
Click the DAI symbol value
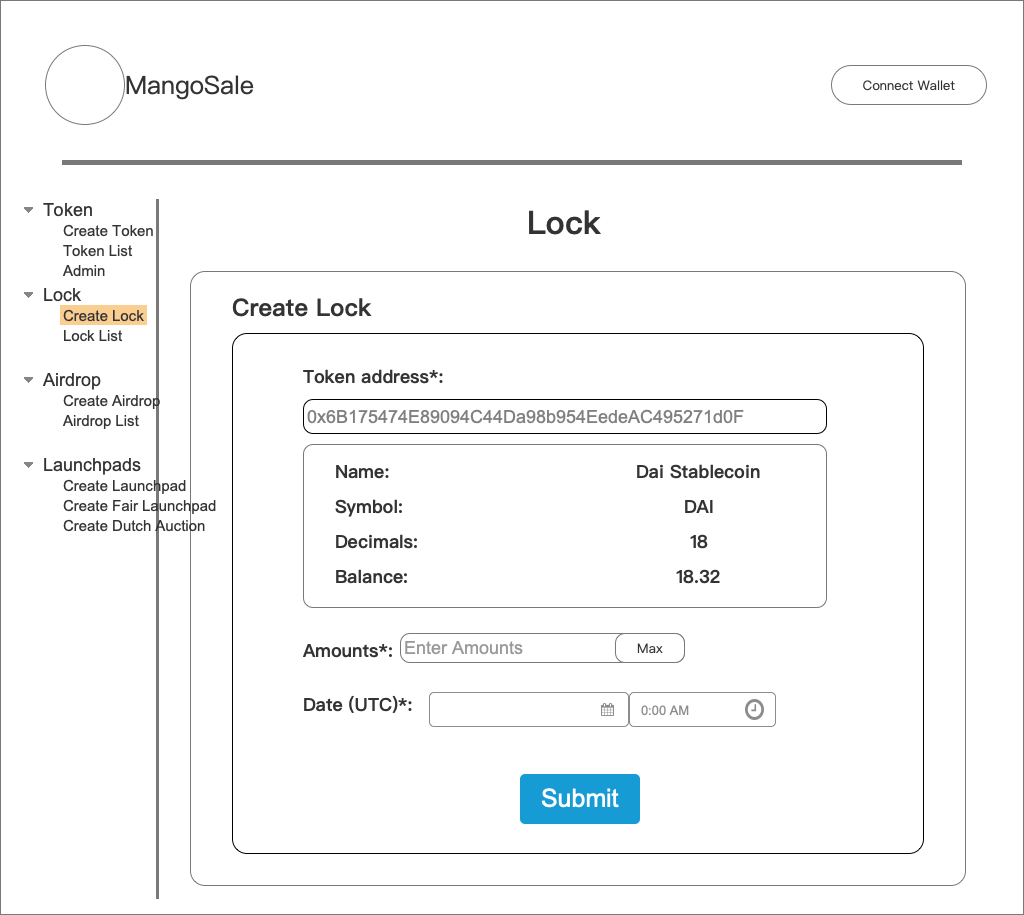click(698, 507)
